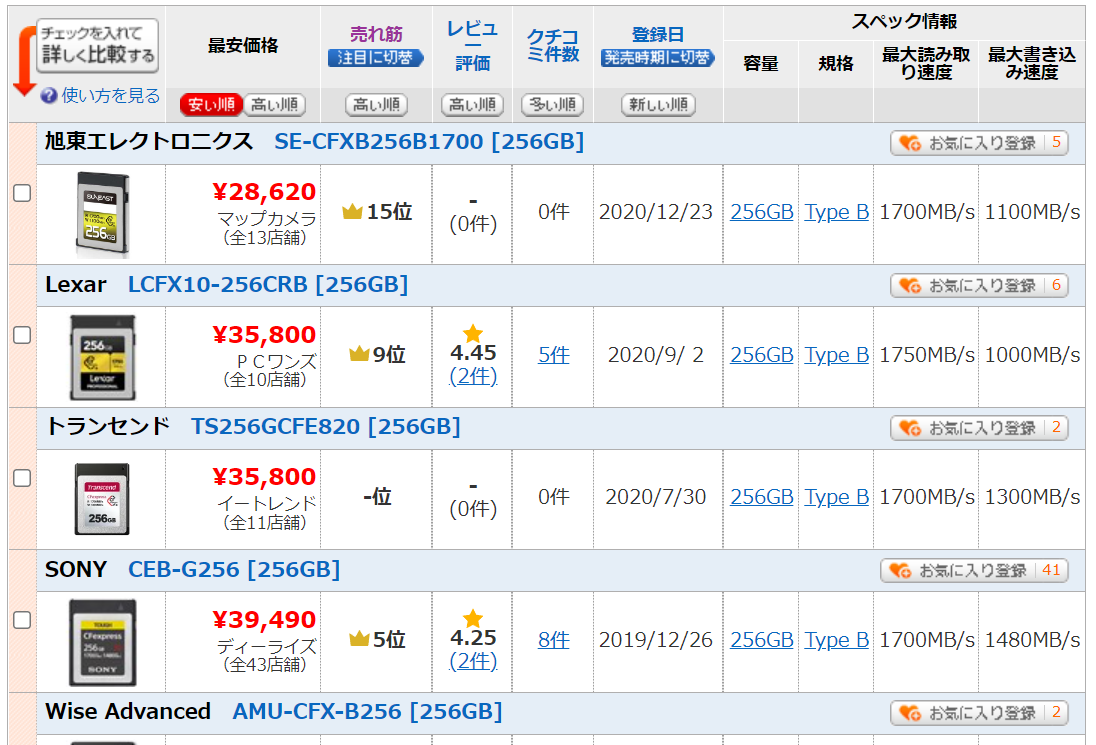Click the star above 4.45 rating

(x=473, y=333)
